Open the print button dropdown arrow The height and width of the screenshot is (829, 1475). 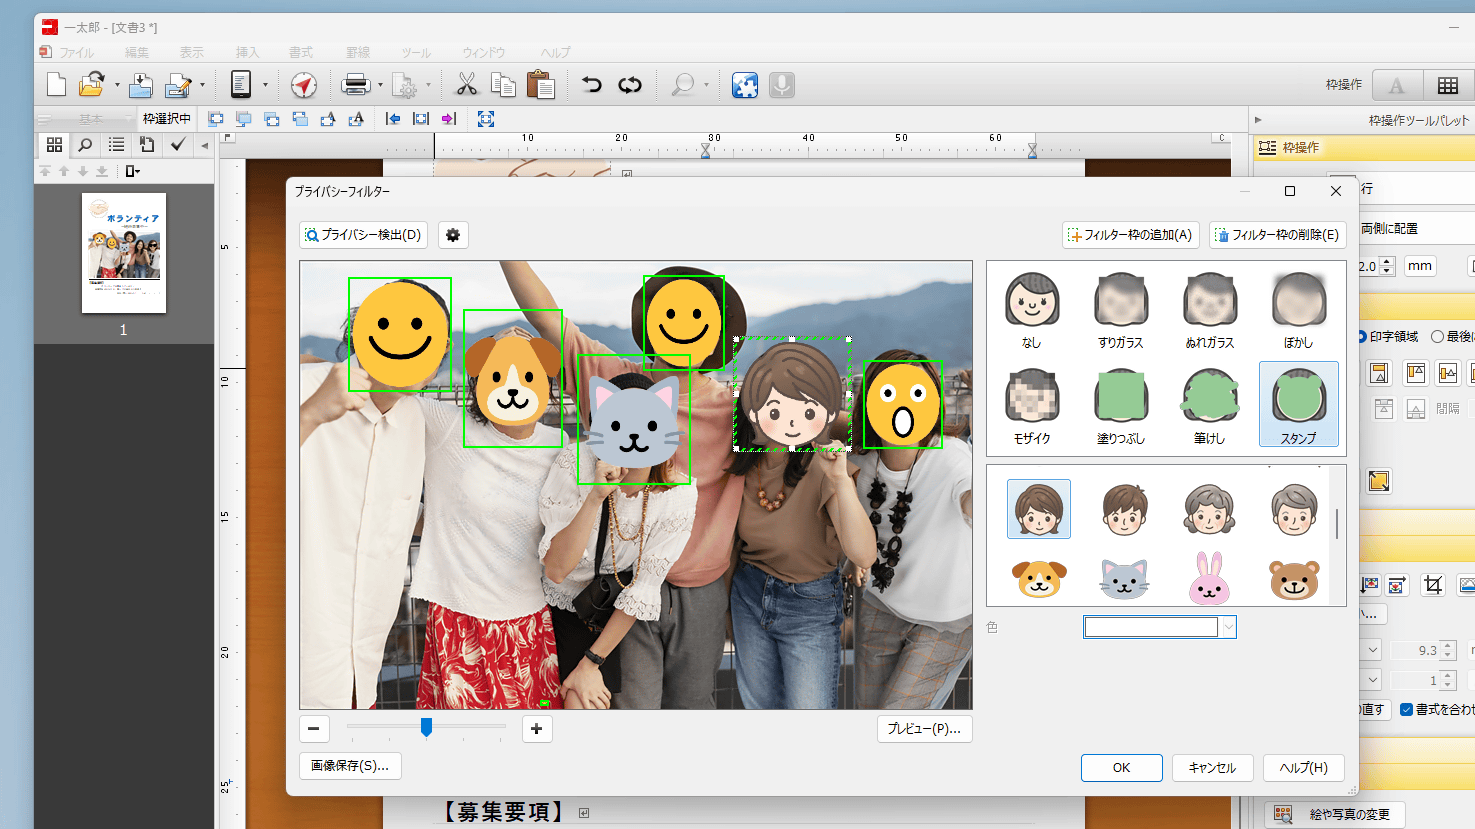(380, 85)
